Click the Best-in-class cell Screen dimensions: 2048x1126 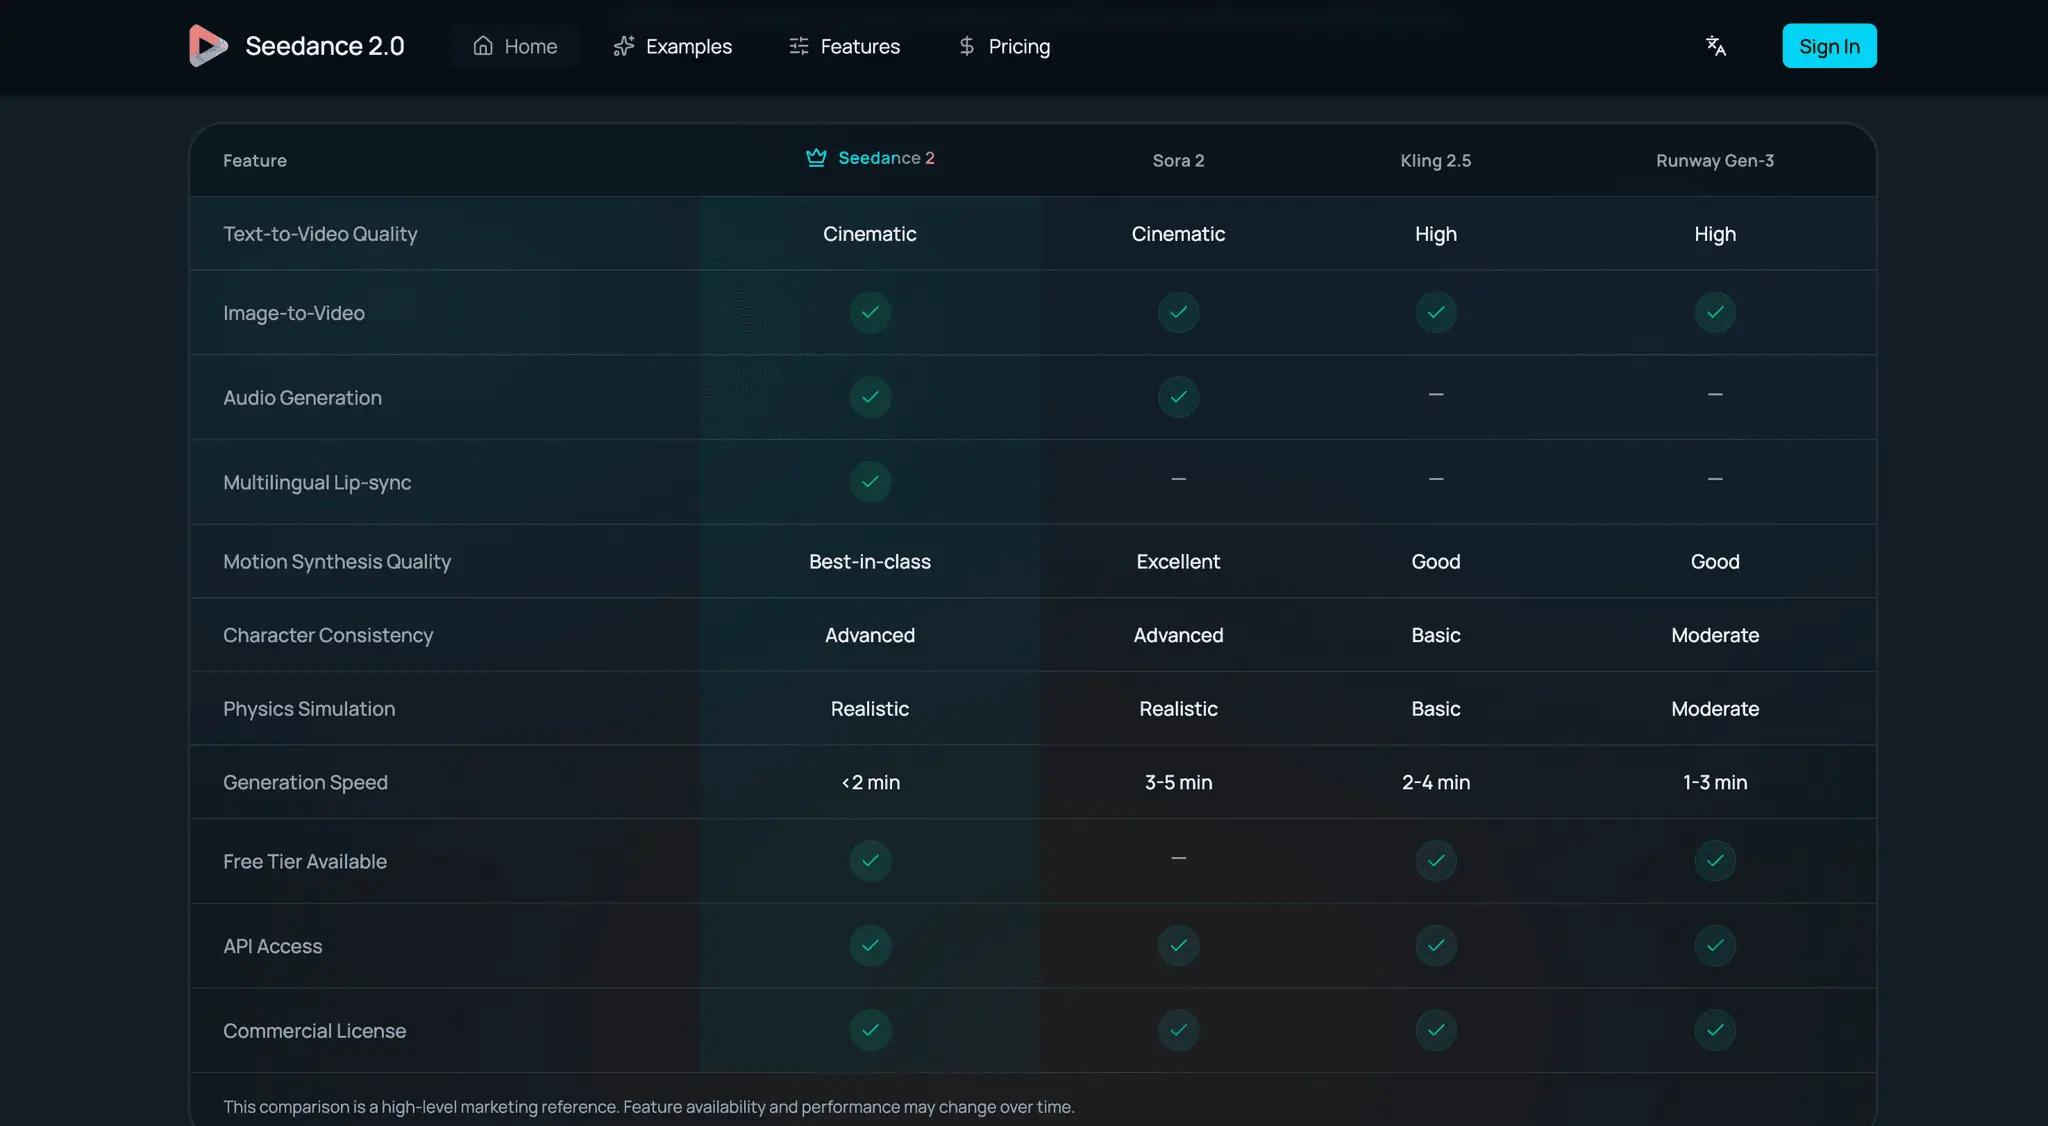[x=870, y=562]
